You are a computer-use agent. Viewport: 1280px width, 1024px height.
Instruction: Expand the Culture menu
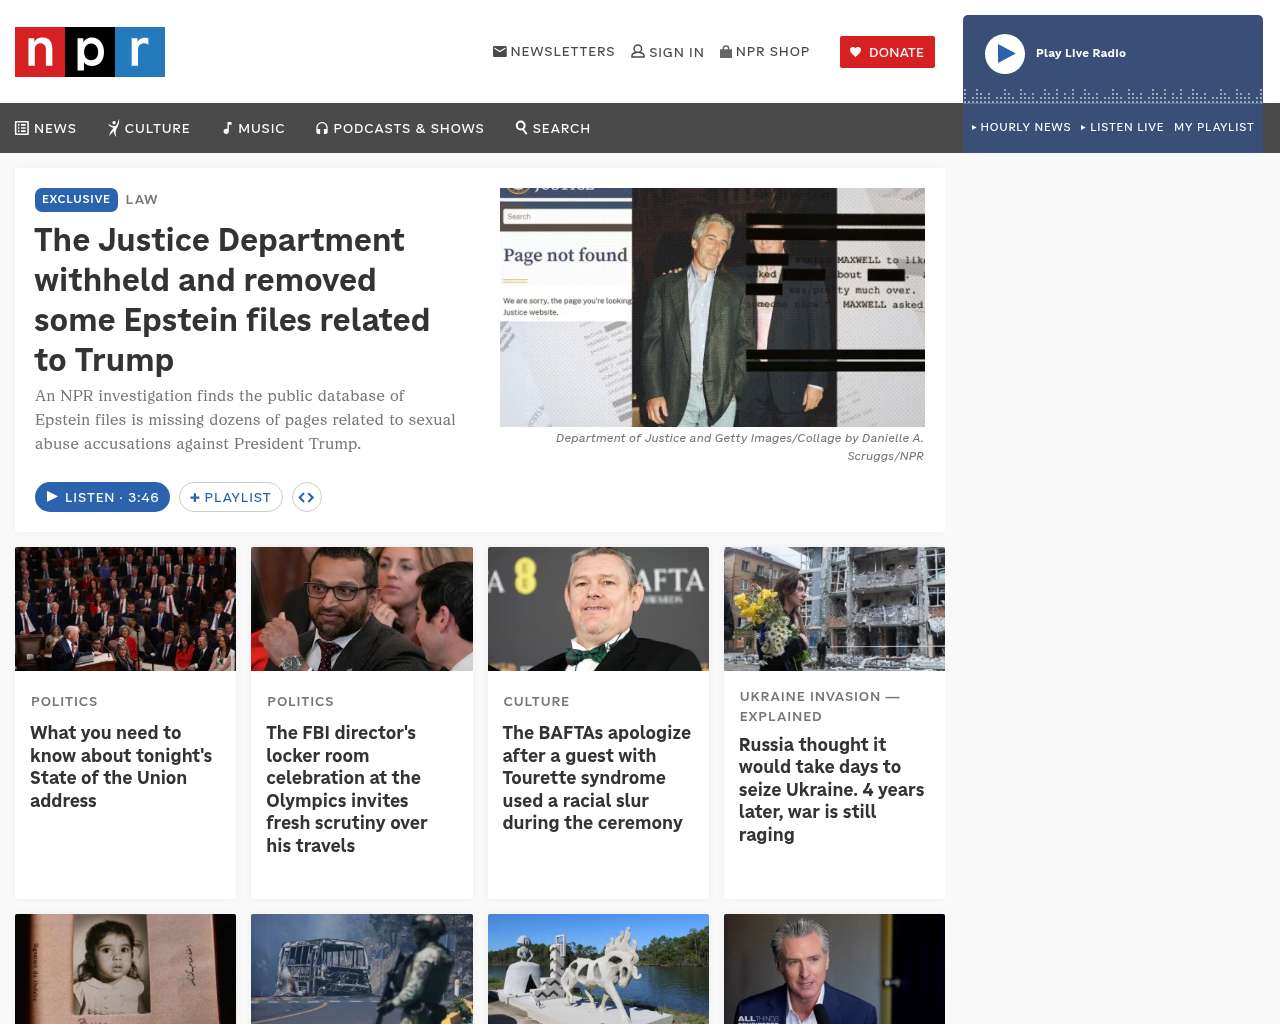149,128
